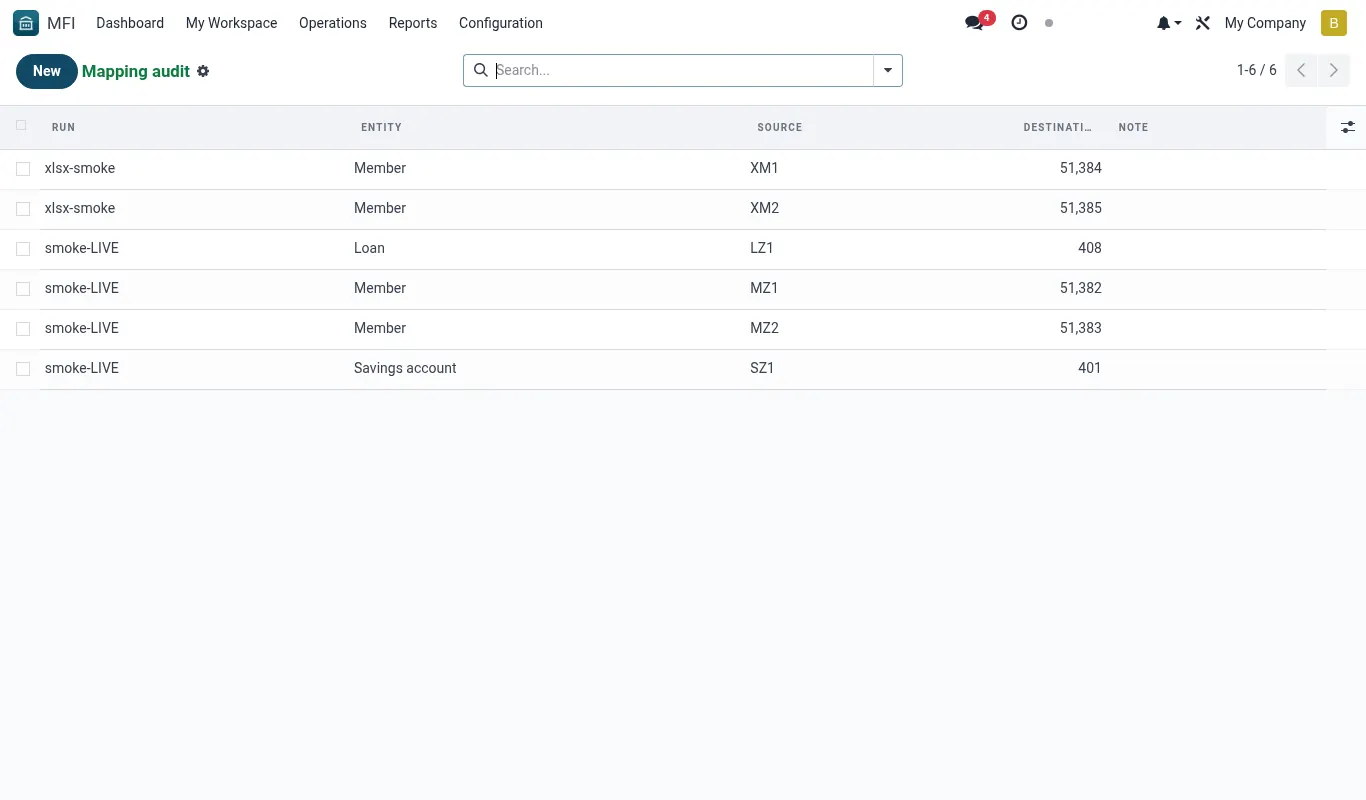Go to previous page arrow
The image size is (1366, 800).
tap(1301, 70)
